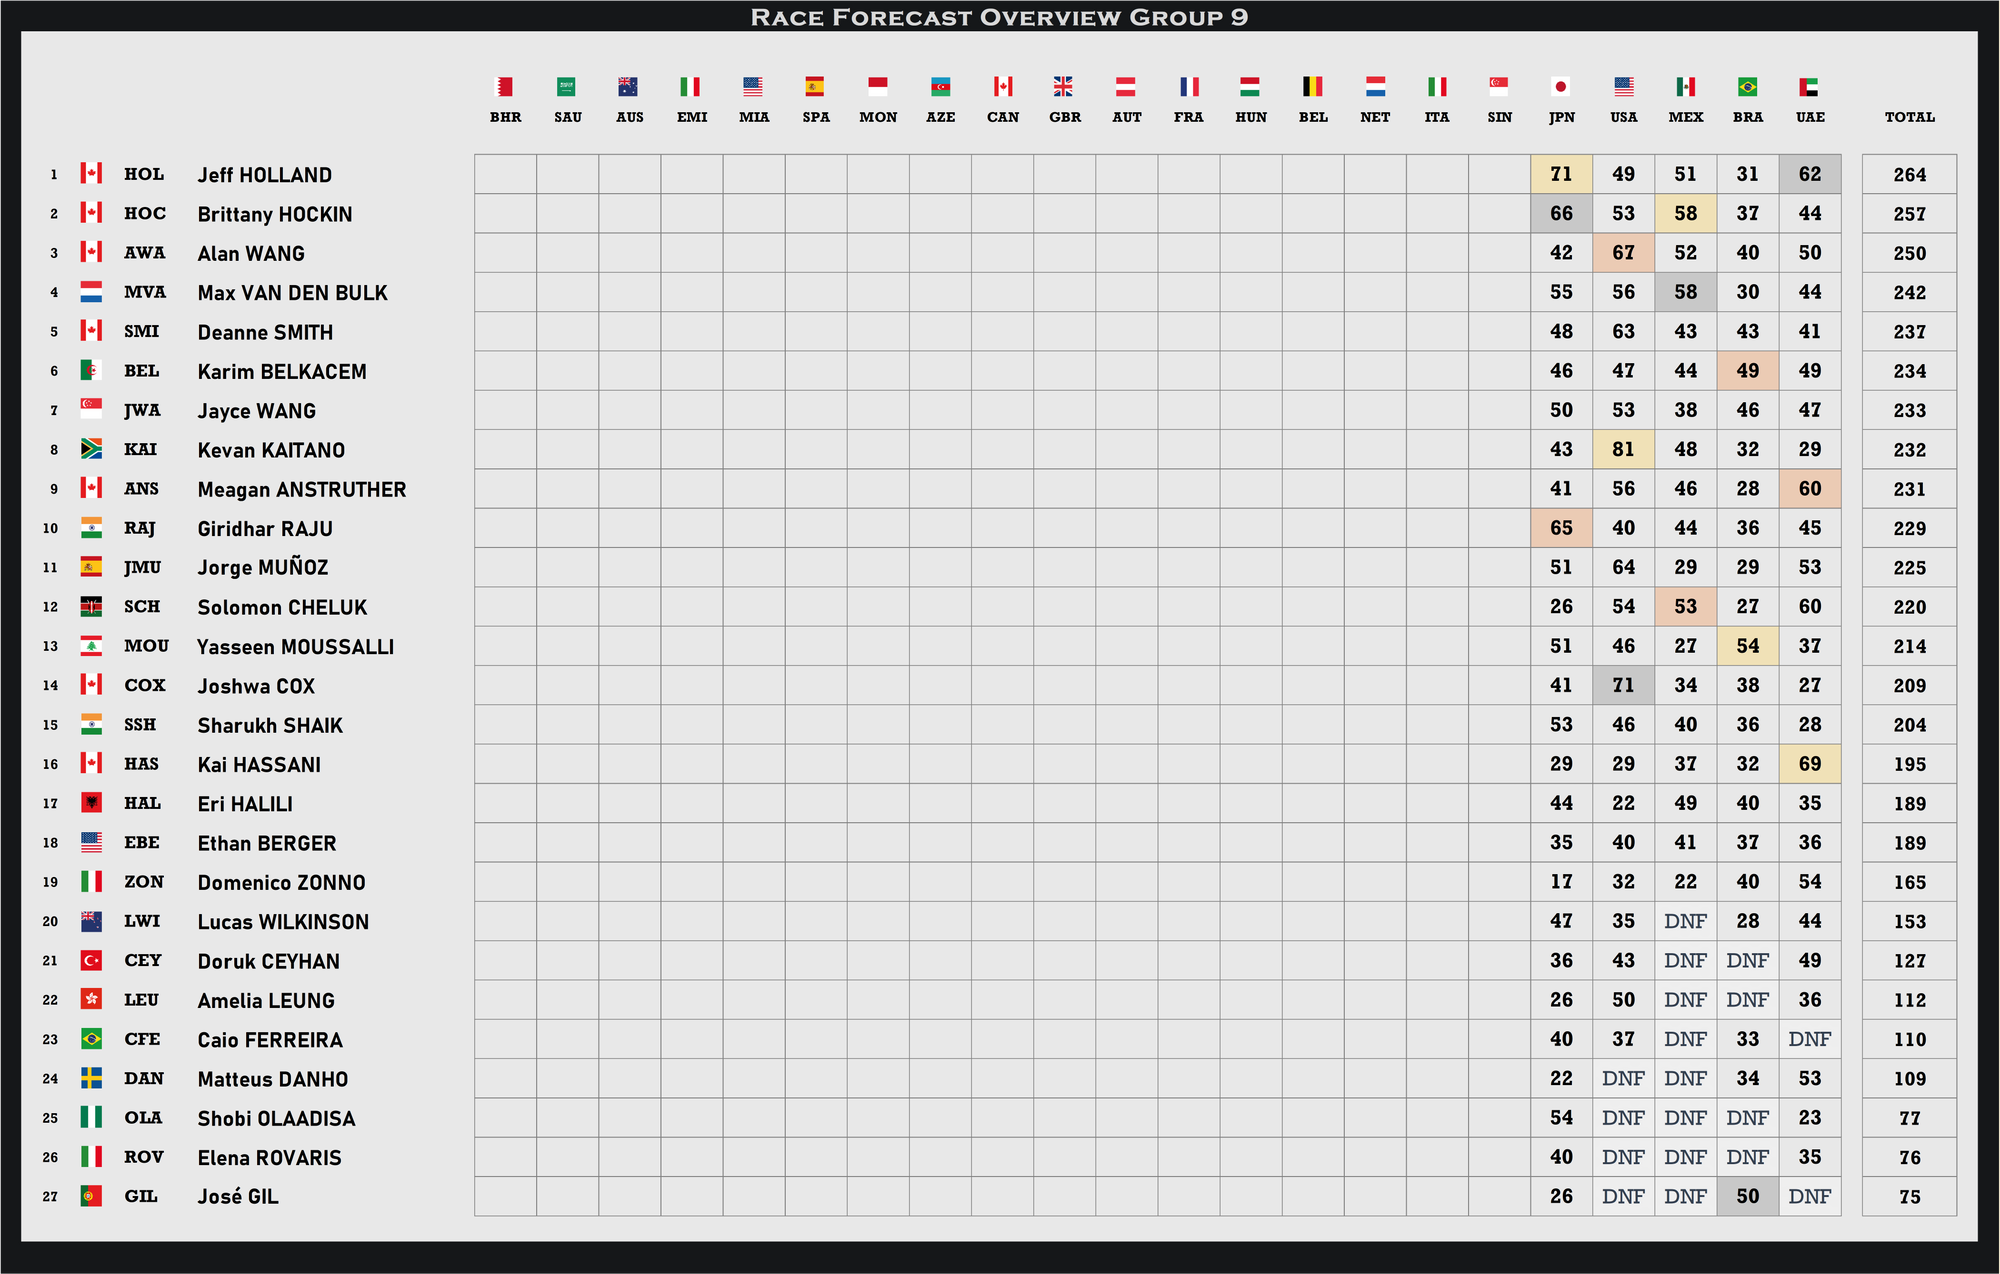Click the Japan flag above JPN
This screenshot has height=1274, width=2000.
[1561, 87]
